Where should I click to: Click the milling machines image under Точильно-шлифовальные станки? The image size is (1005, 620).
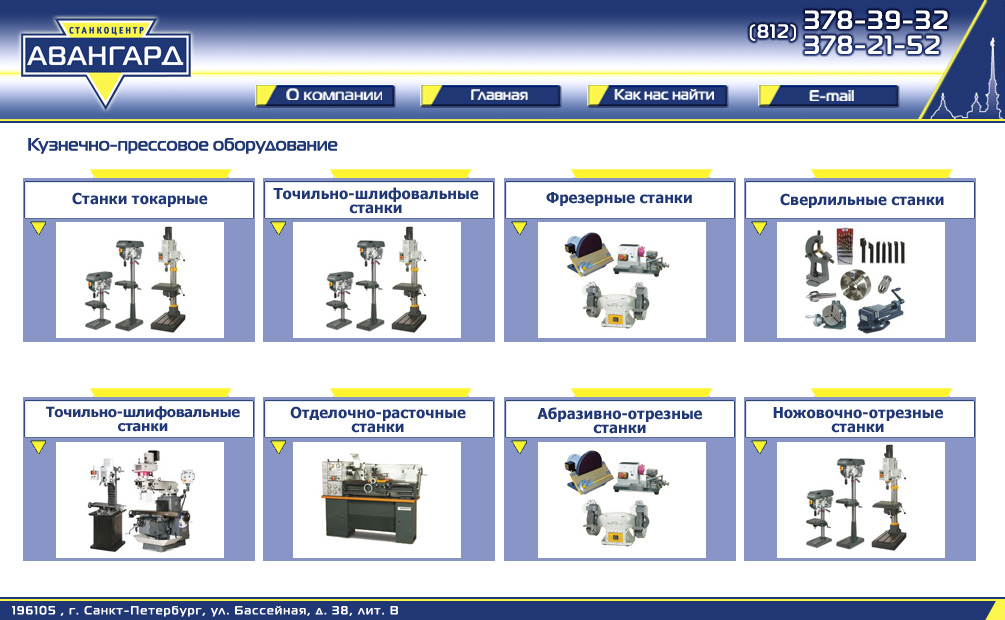140,499
